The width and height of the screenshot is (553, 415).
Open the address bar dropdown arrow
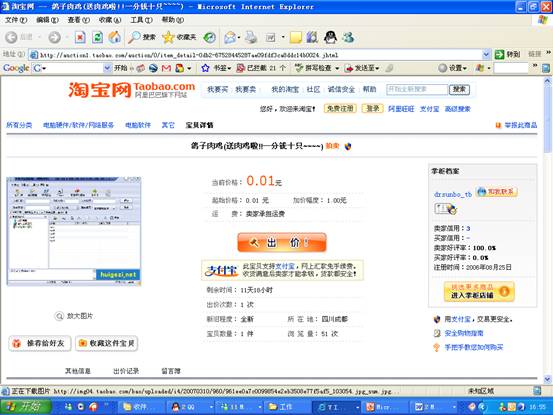486,54
